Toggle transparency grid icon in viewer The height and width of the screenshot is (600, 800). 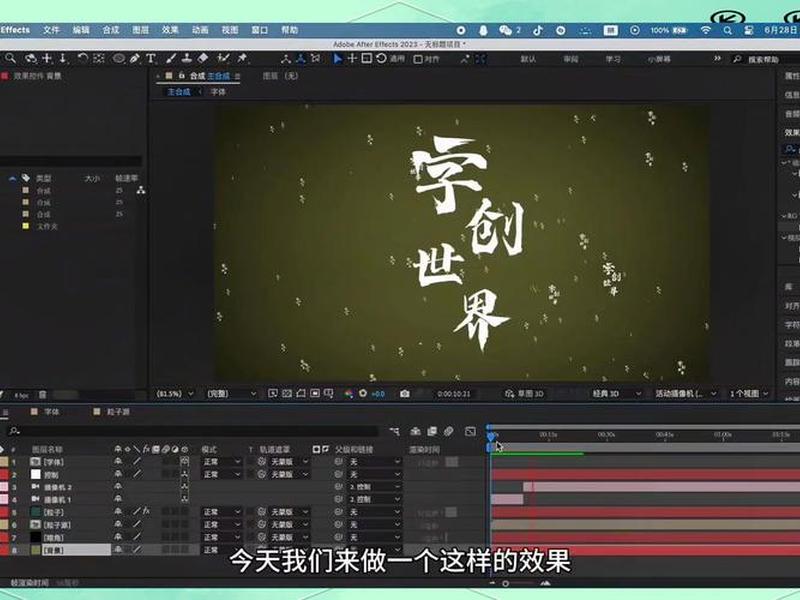pos(287,393)
